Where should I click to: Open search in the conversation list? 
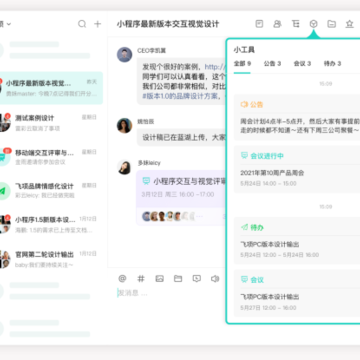[x=82, y=24]
